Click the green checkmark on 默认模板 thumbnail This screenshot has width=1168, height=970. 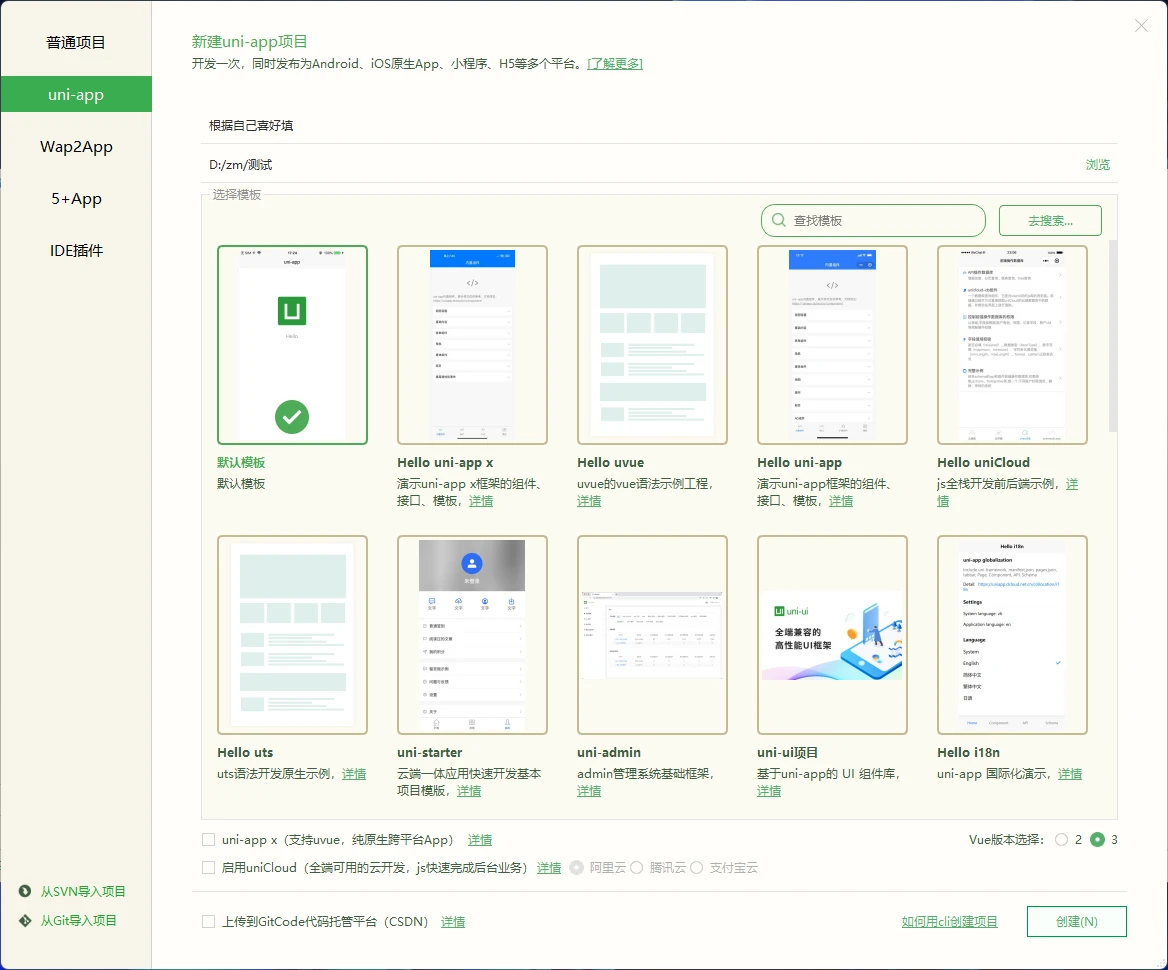pos(291,417)
